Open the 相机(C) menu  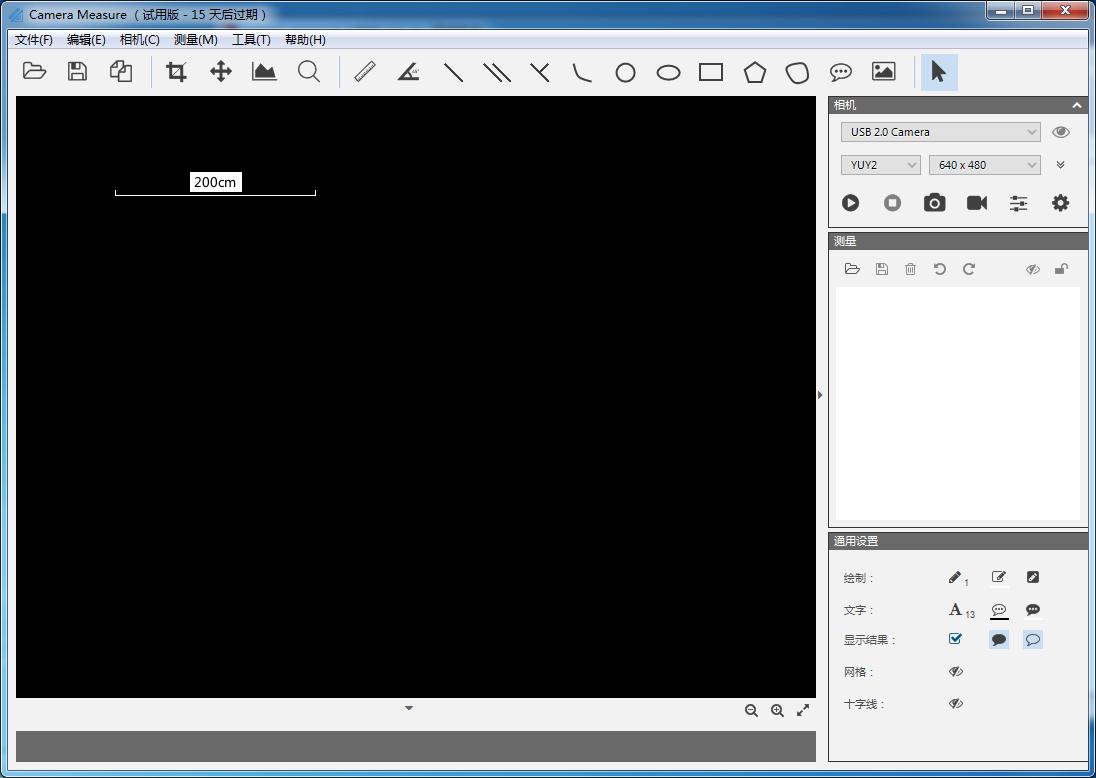[139, 40]
